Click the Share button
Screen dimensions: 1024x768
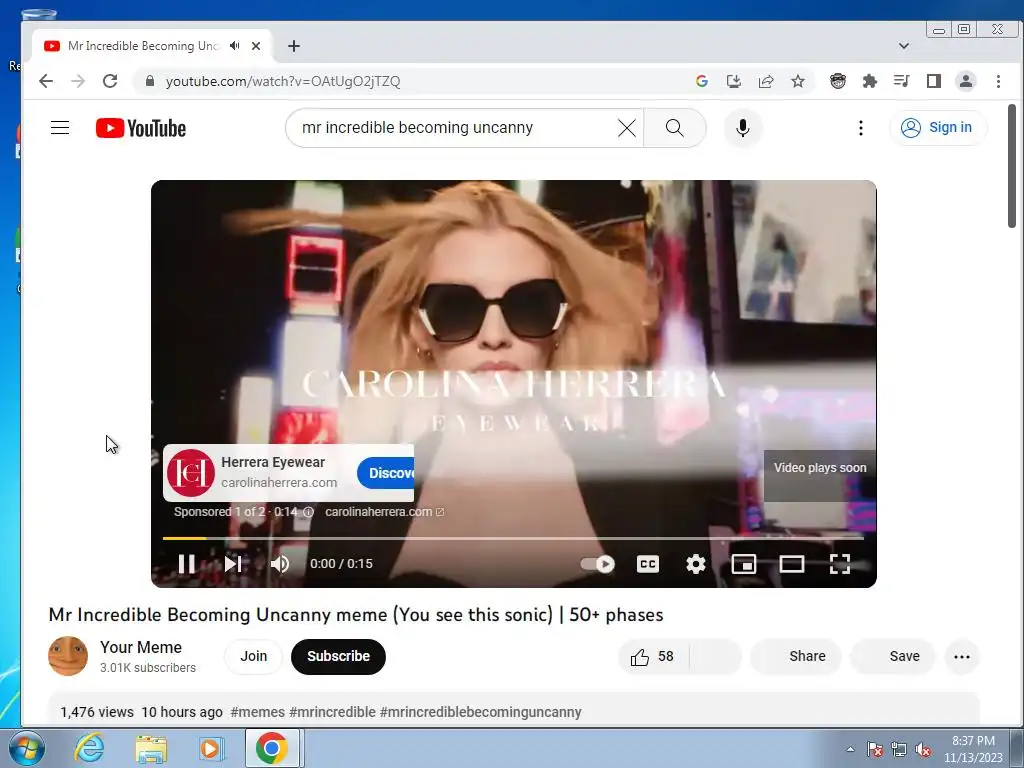(796, 656)
